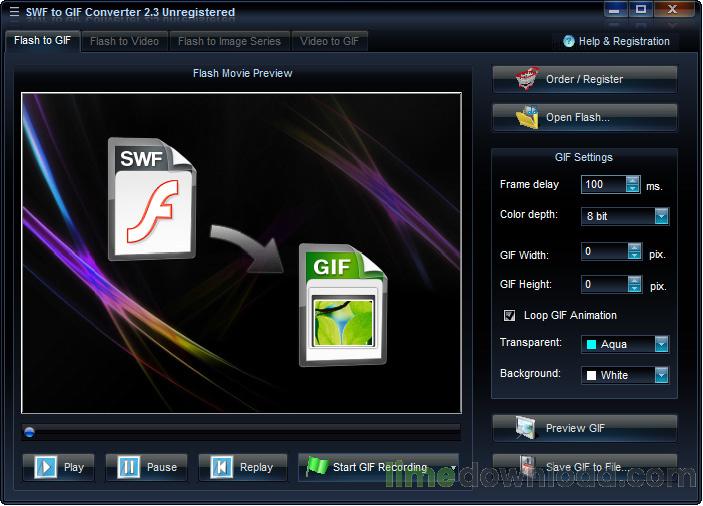
Task: Toggle the Loop GIF Animation checkbox
Action: (x=510, y=315)
